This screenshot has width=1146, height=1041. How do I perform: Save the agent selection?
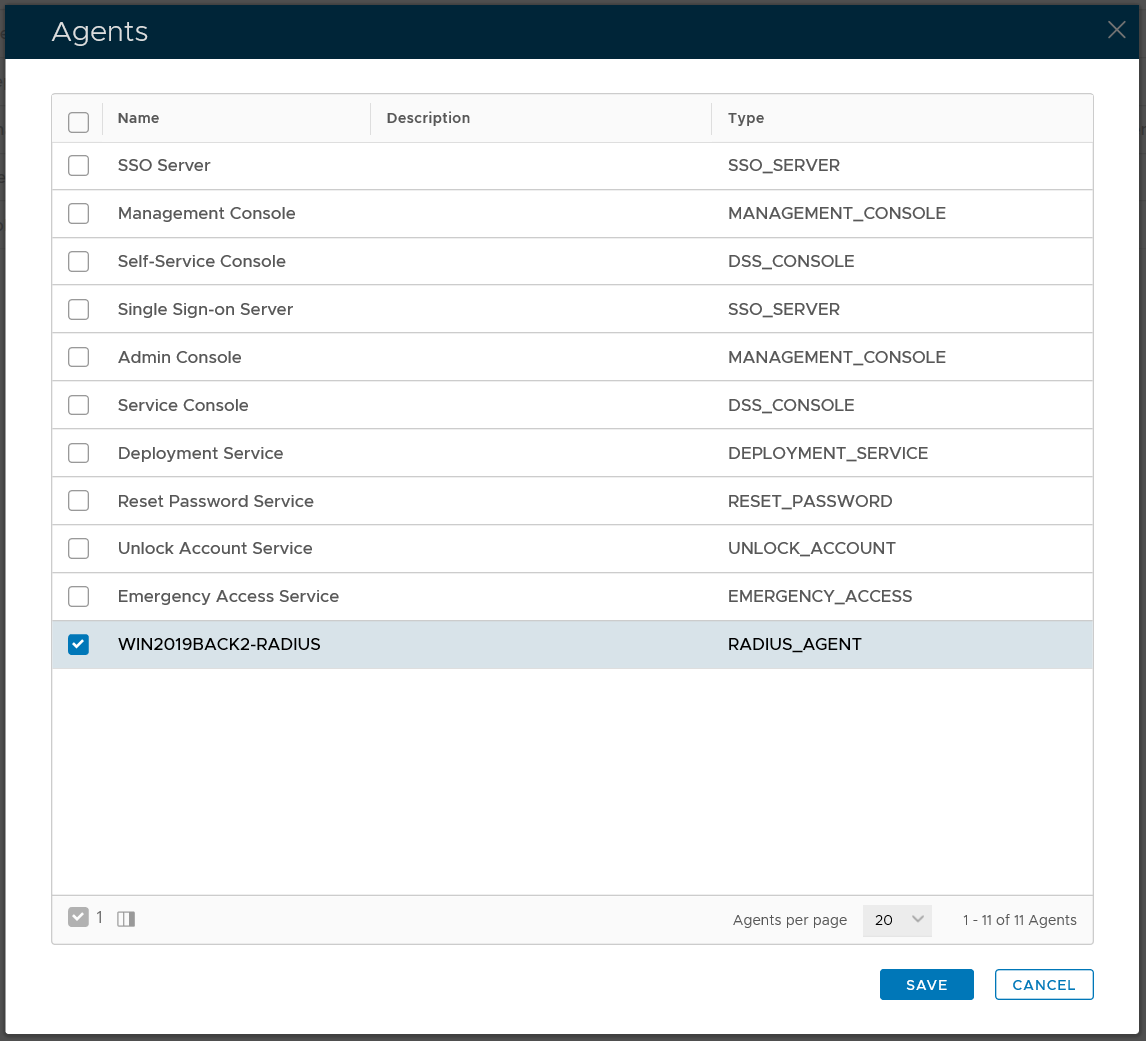926,985
